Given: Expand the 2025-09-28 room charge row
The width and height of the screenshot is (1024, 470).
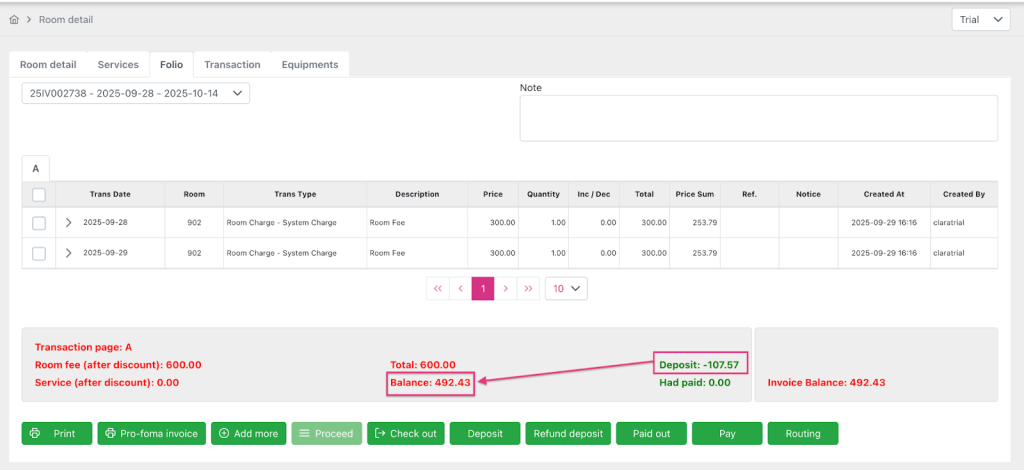Looking at the screenshot, I should point(68,223).
